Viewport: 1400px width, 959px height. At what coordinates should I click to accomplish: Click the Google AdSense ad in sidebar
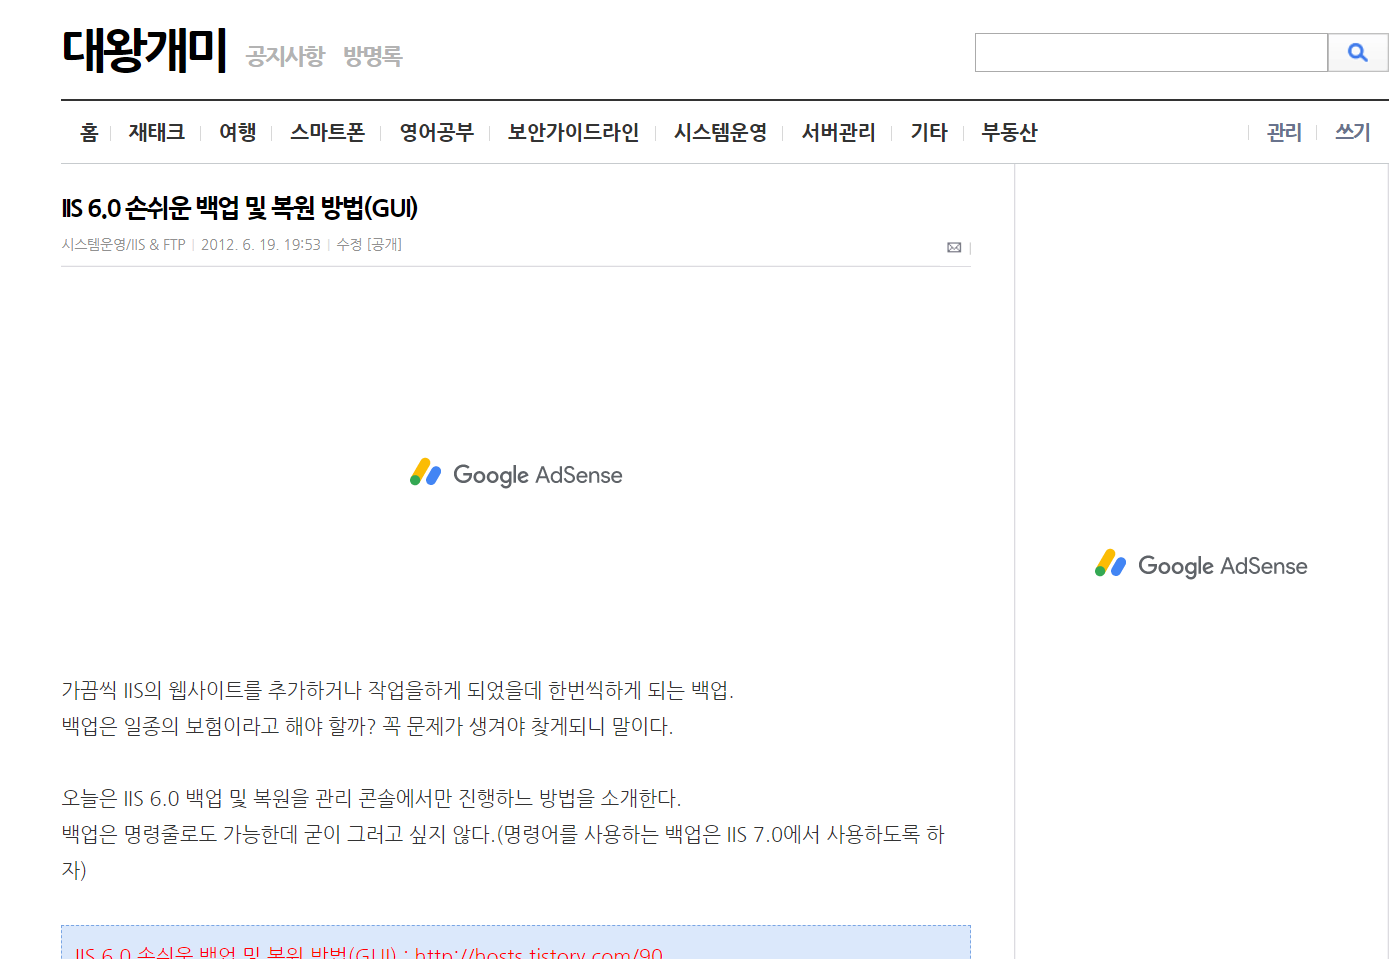click(1201, 565)
